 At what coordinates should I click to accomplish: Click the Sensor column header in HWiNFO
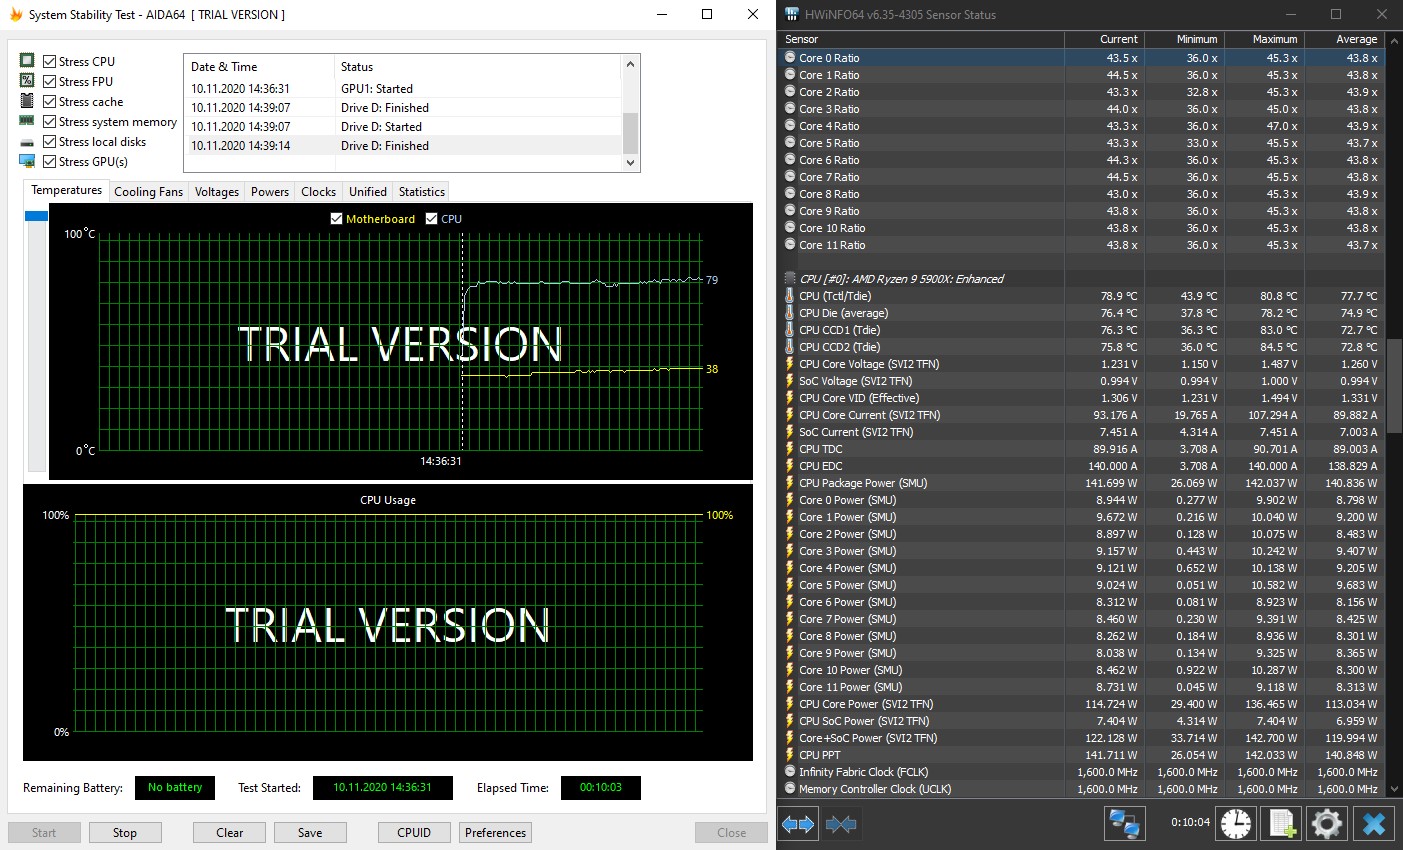[x=921, y=39]
